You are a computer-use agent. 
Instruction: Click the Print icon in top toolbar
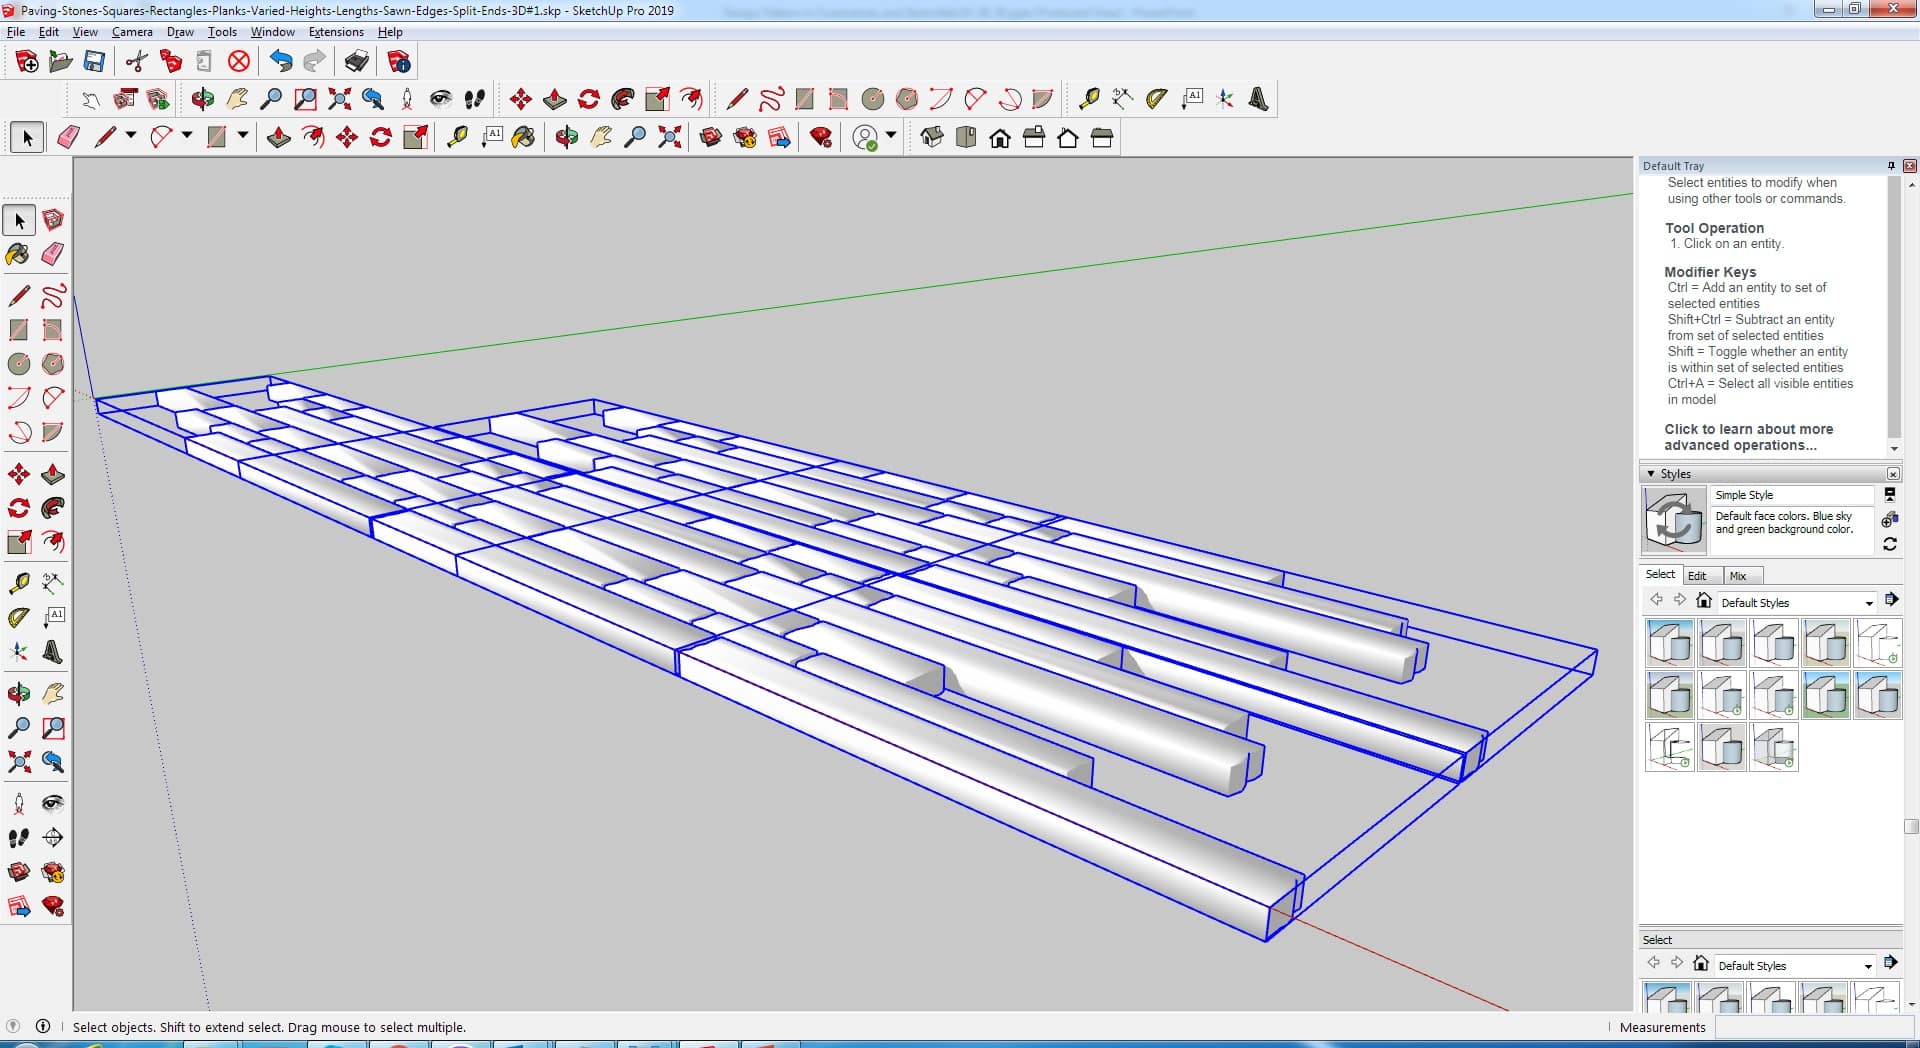356,62
